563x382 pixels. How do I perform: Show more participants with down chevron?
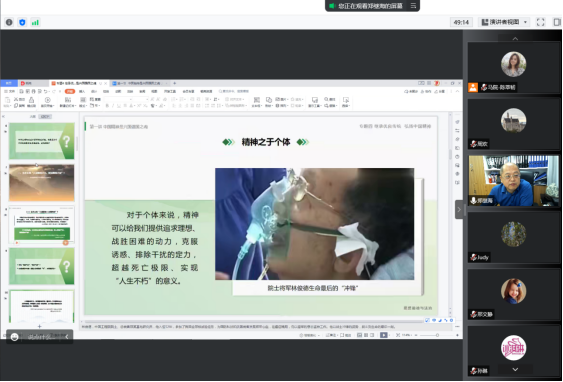click(515, 369)
